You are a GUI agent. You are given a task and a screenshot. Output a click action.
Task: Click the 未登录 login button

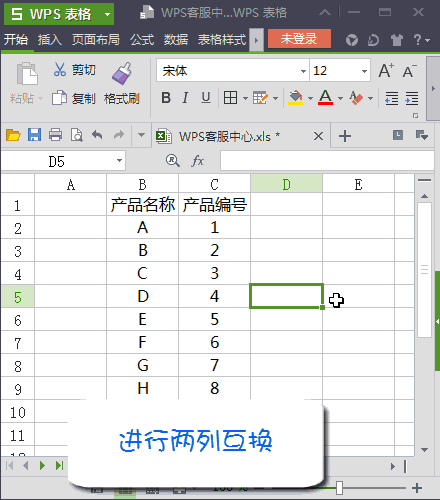(x=299, y=39)
